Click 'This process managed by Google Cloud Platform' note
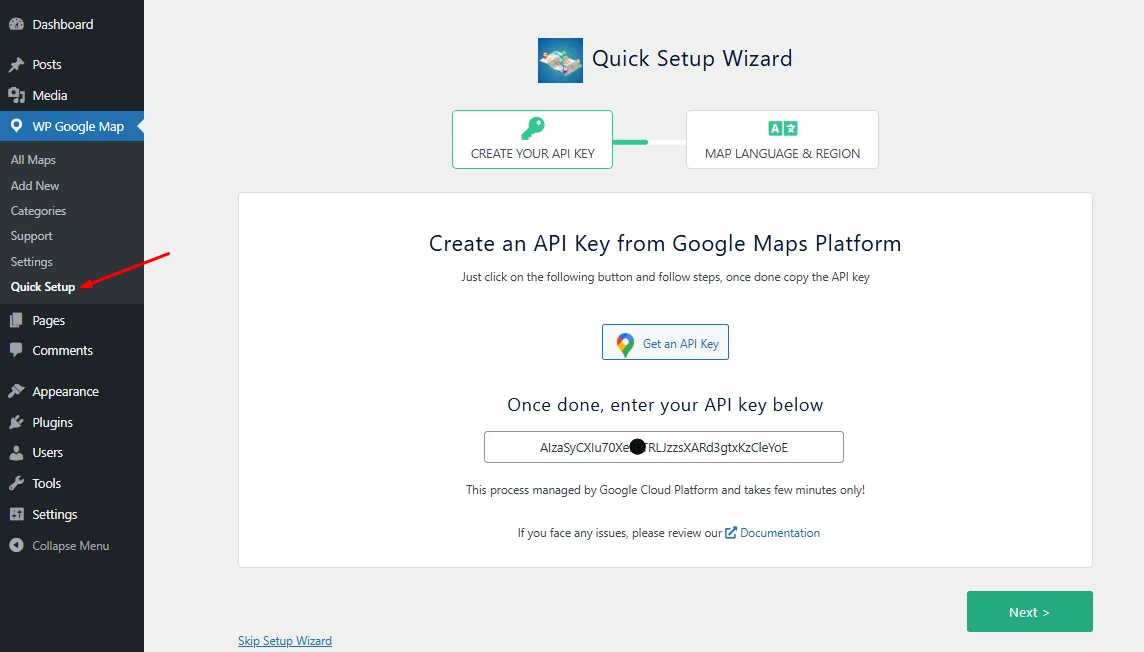Image resolution: width=1144 pixels, height=652 pixels. click(x=665, y=490)
